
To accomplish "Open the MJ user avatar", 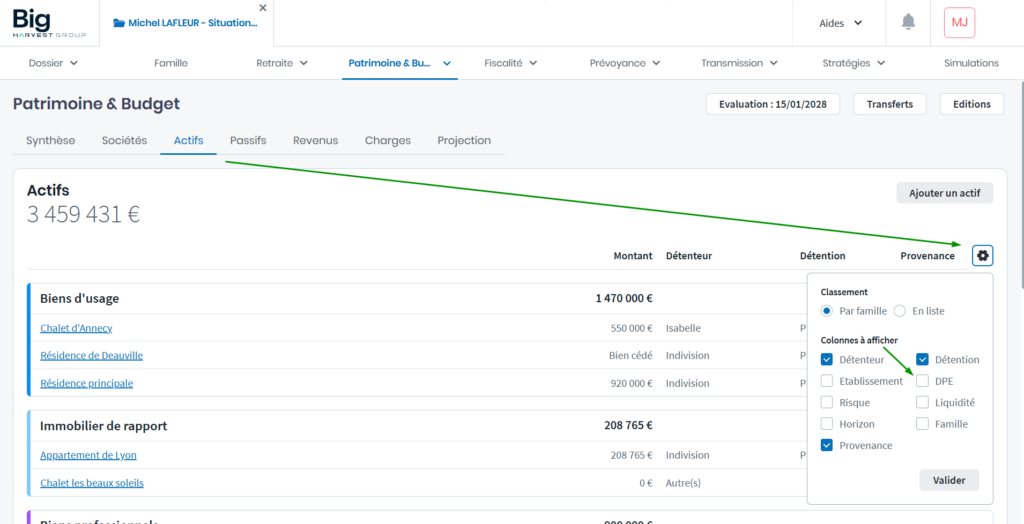I will point(959,22).
